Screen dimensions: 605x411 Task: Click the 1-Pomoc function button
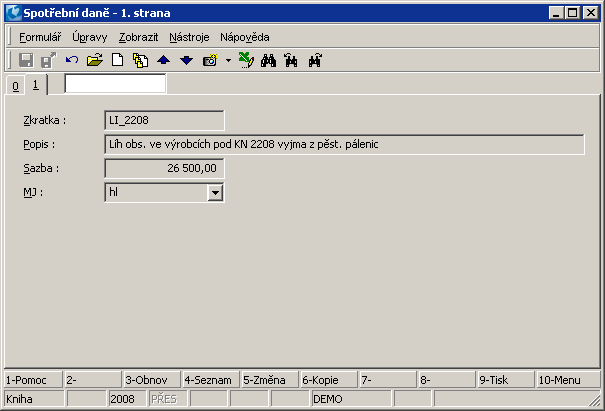[x=33, y=380]
